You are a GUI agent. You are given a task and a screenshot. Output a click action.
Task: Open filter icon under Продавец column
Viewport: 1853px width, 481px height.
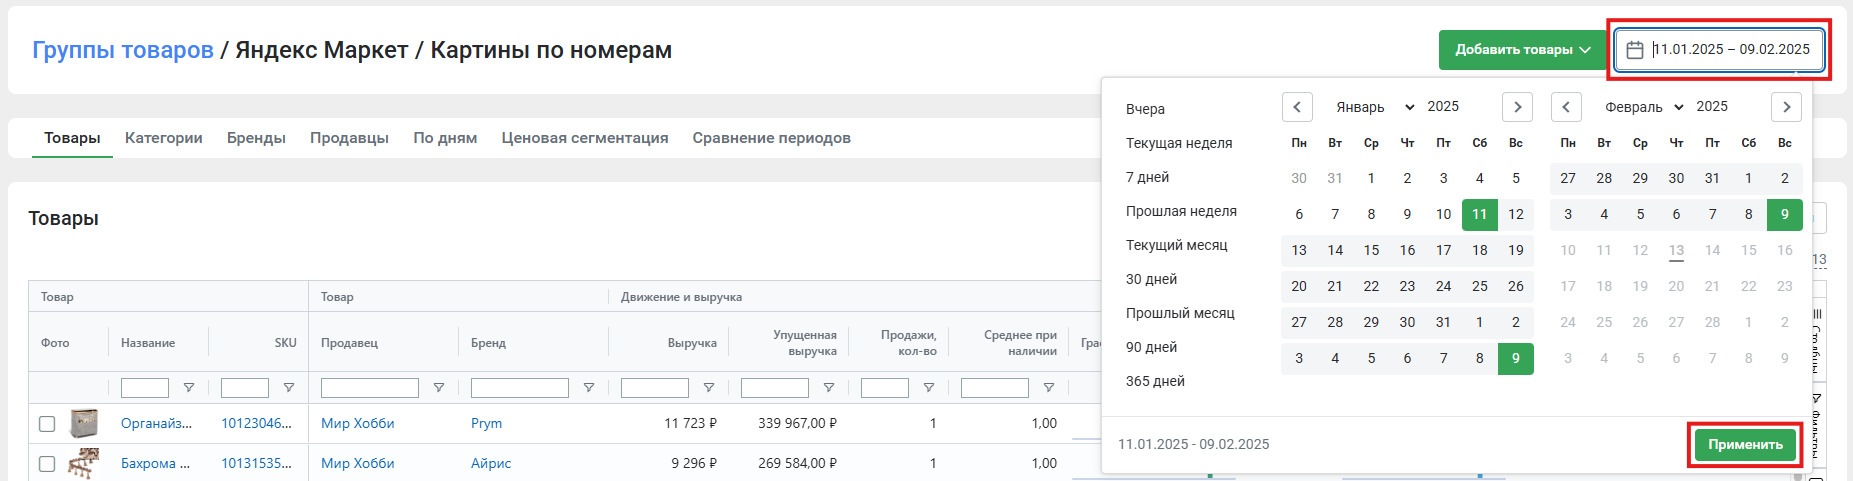[438, 388]
